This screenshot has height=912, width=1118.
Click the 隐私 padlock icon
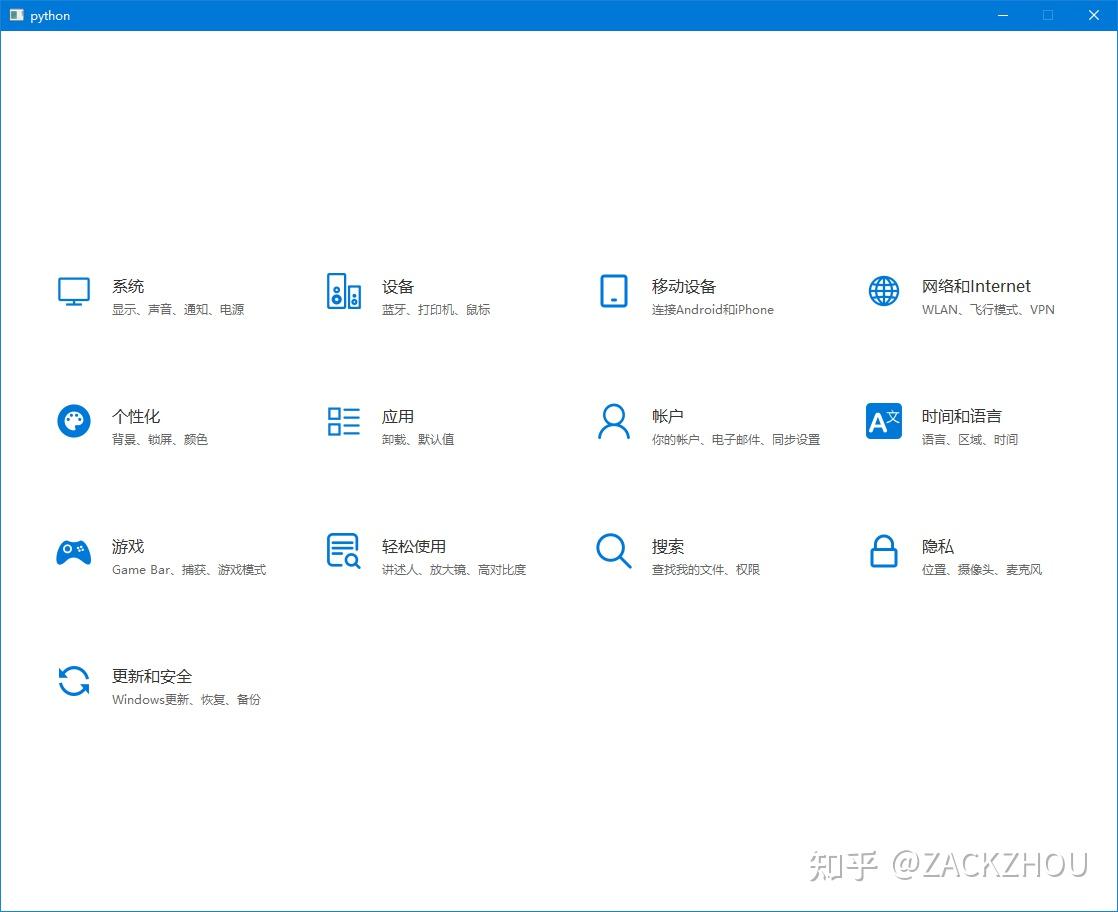coord(883,551)
